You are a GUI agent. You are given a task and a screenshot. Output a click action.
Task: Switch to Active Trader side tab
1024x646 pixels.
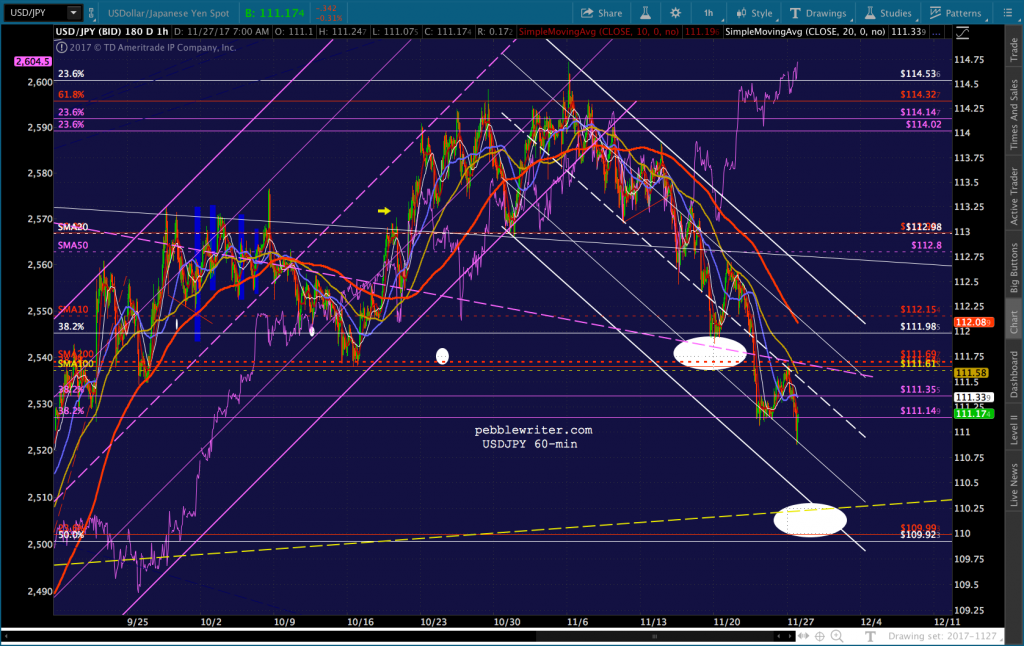point(1014,196)
